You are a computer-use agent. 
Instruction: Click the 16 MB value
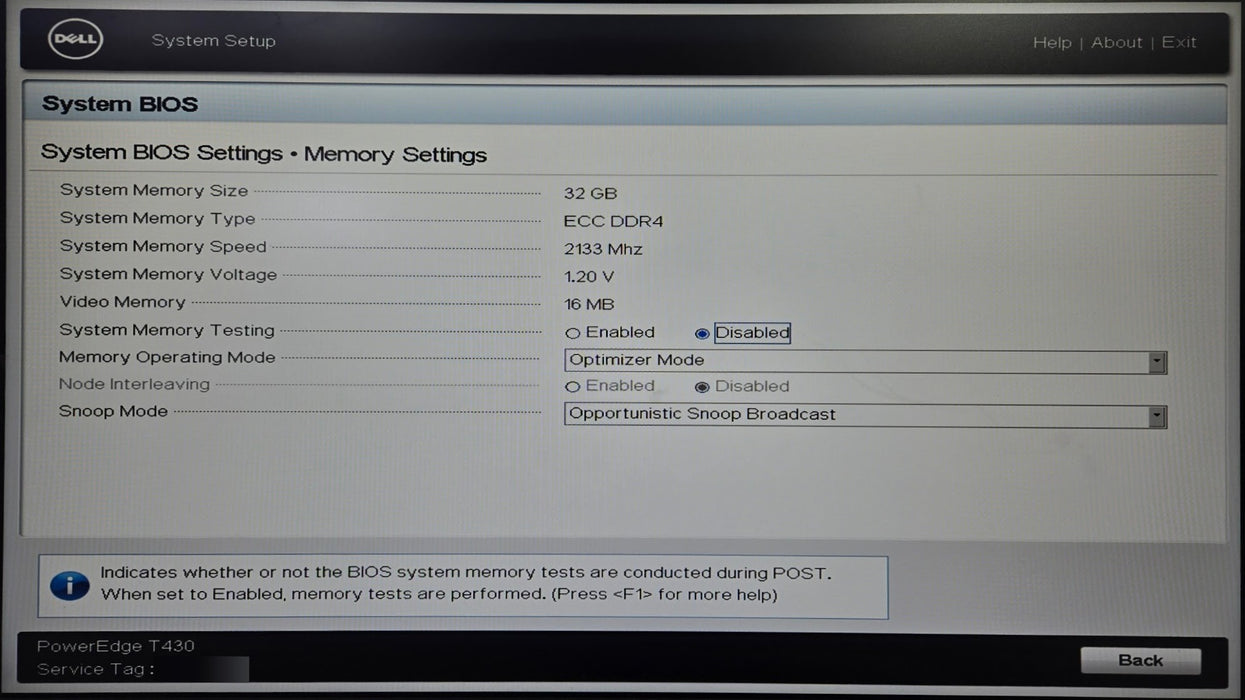pyautogui.click(x=589, y=305)
